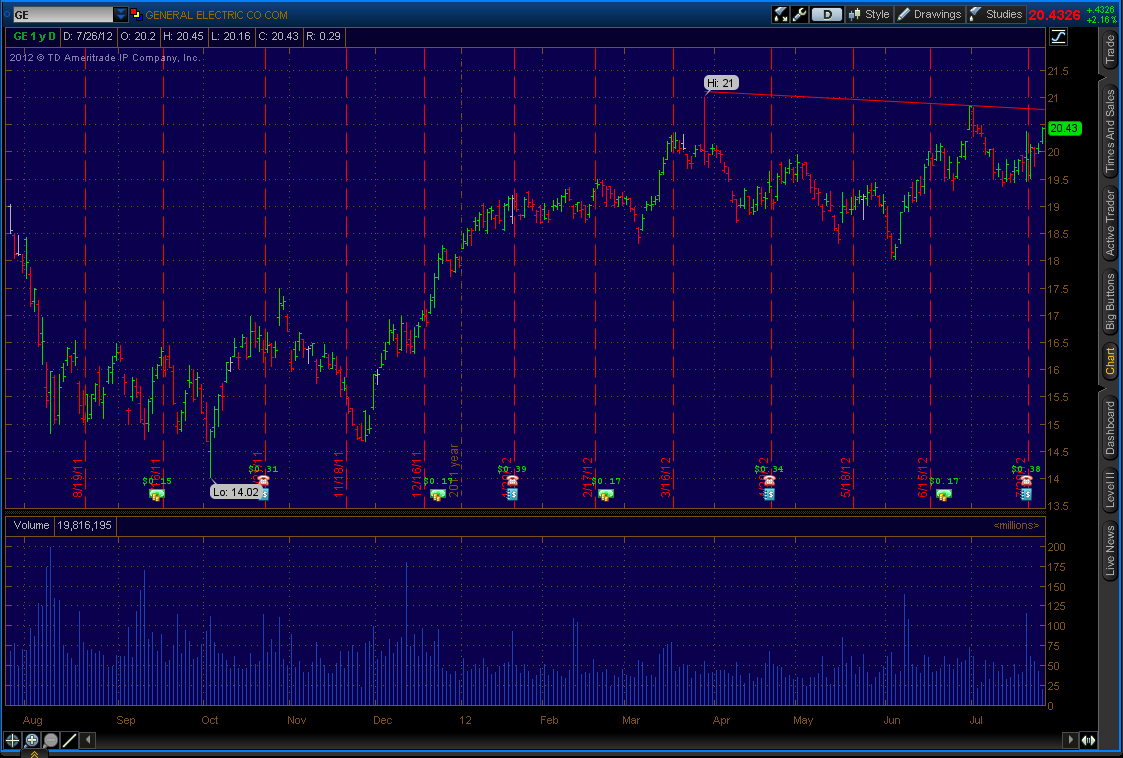Viewport: 1123px width, 758px height.
Task: Select the crosshair pan tool icon
Action: coord(12,740)
